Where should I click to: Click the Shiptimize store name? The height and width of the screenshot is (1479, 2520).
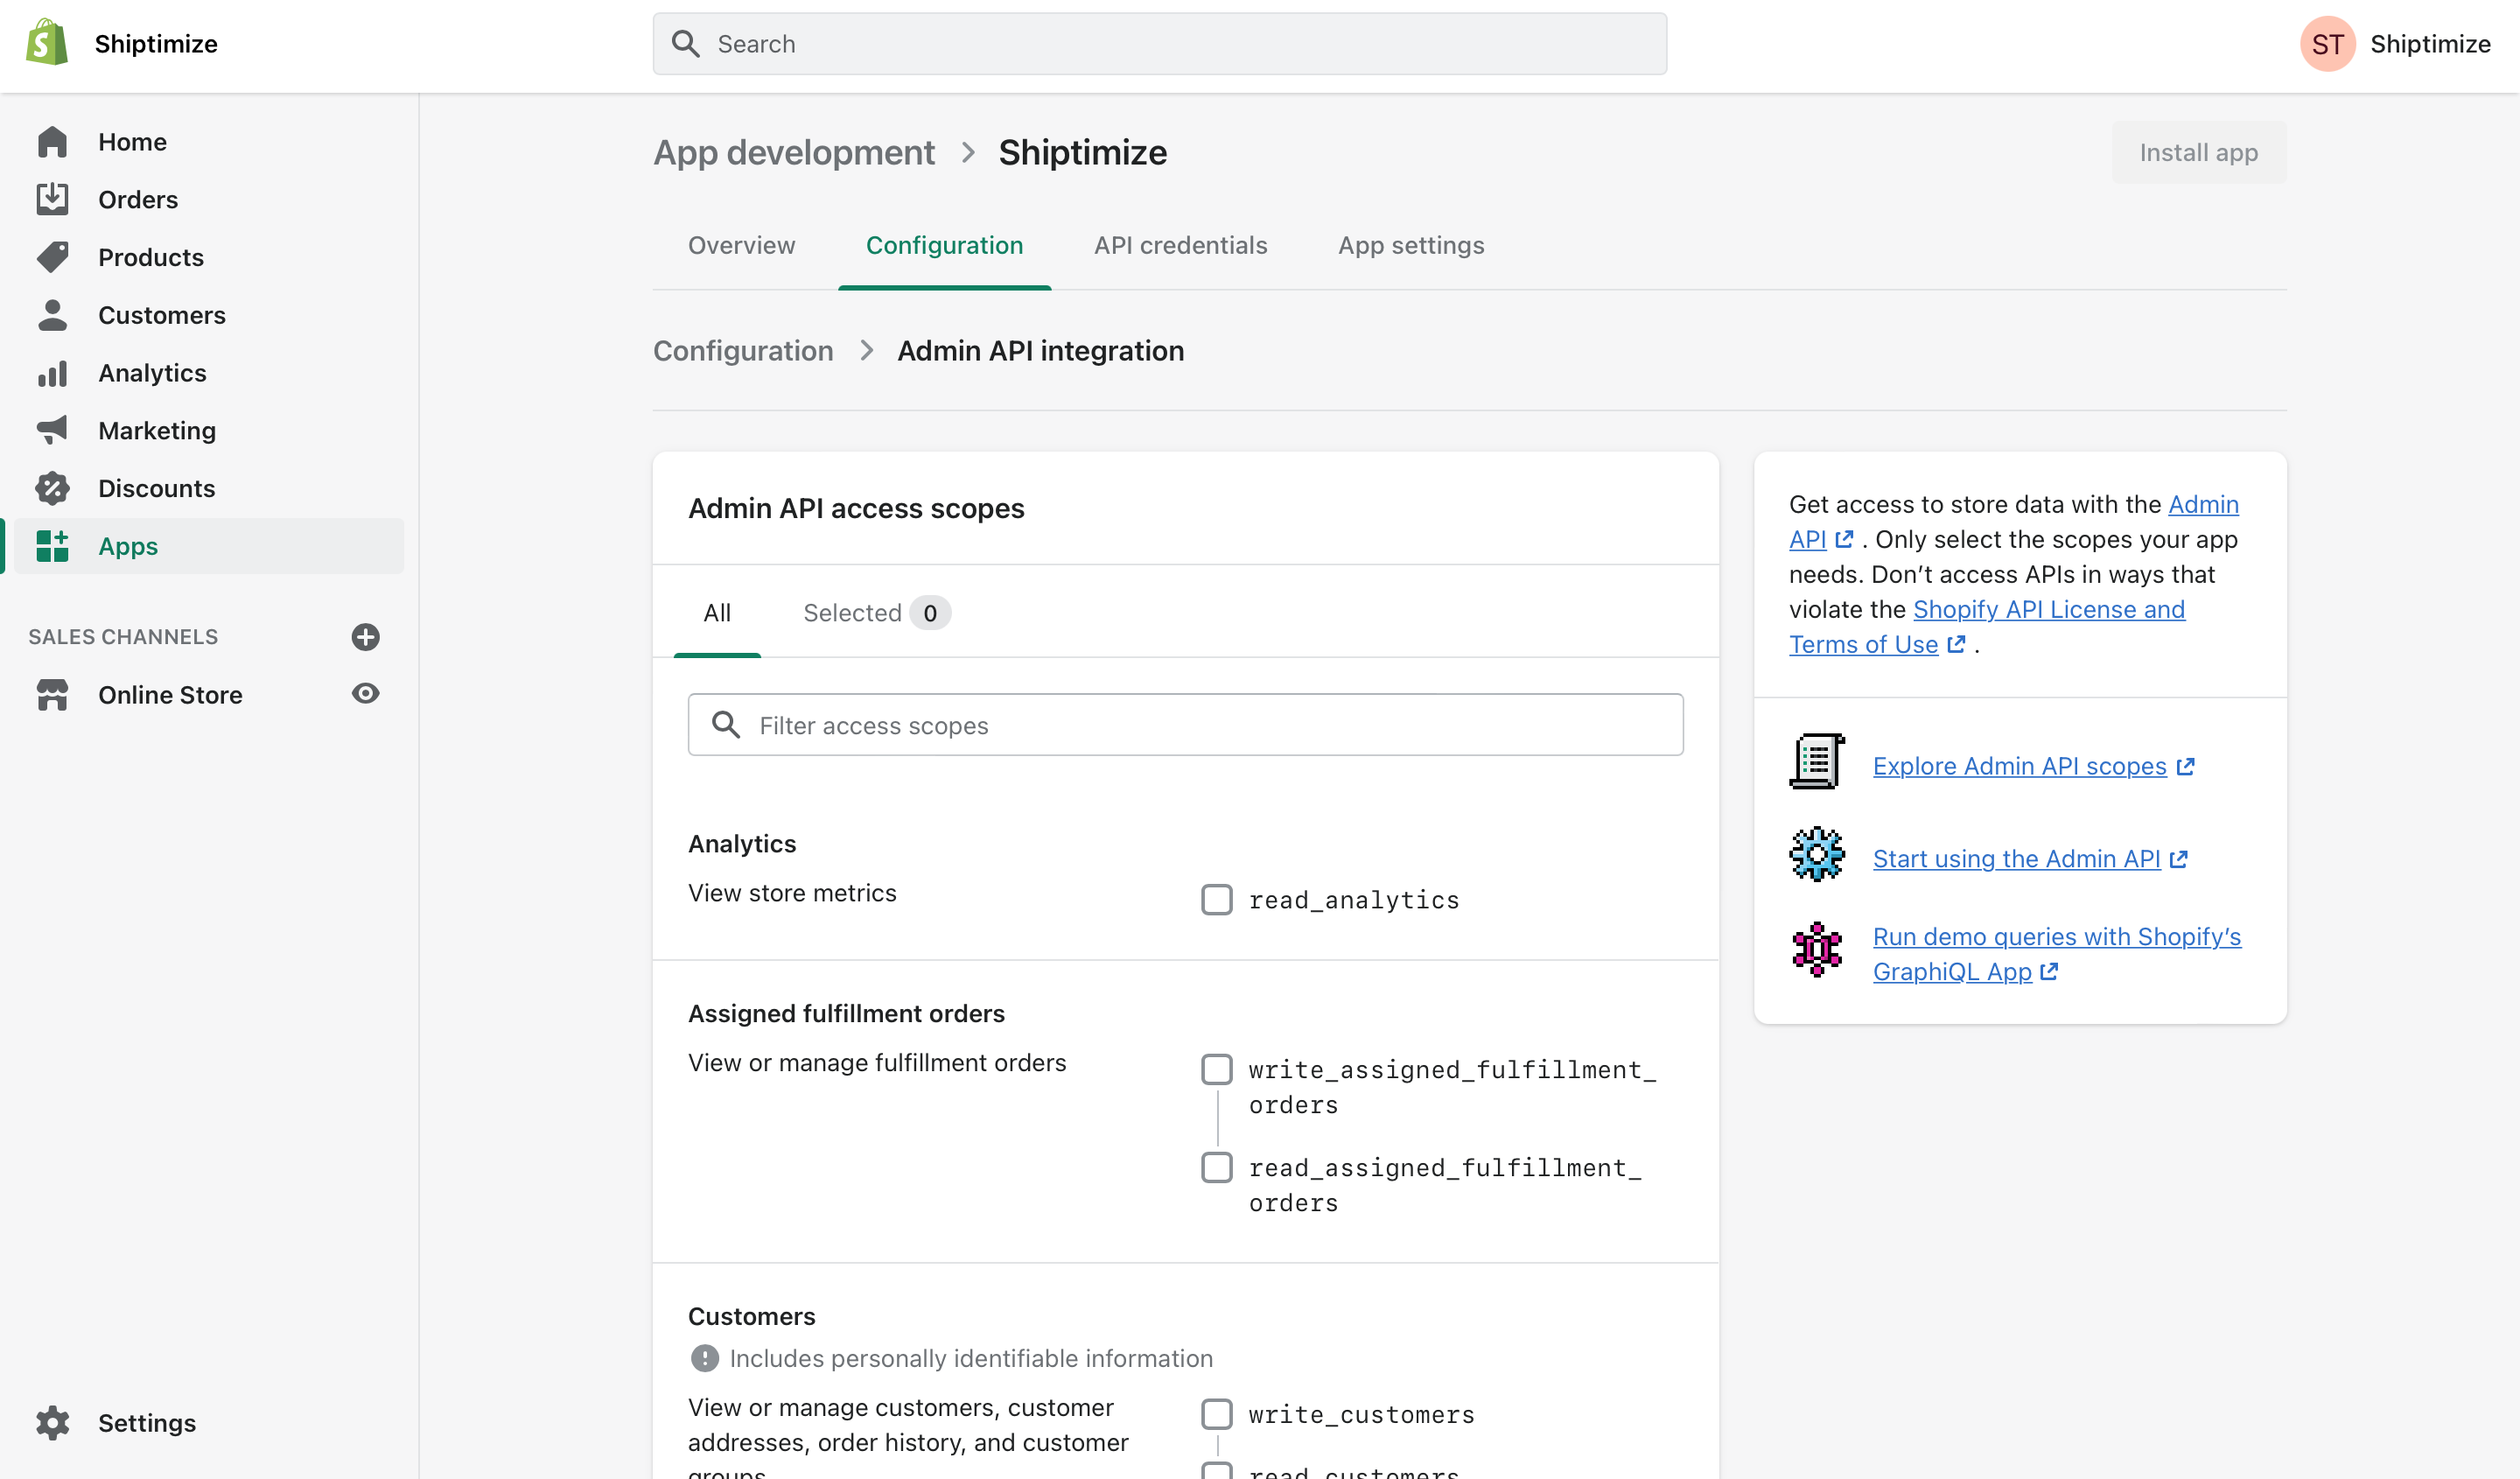point(156,44)
